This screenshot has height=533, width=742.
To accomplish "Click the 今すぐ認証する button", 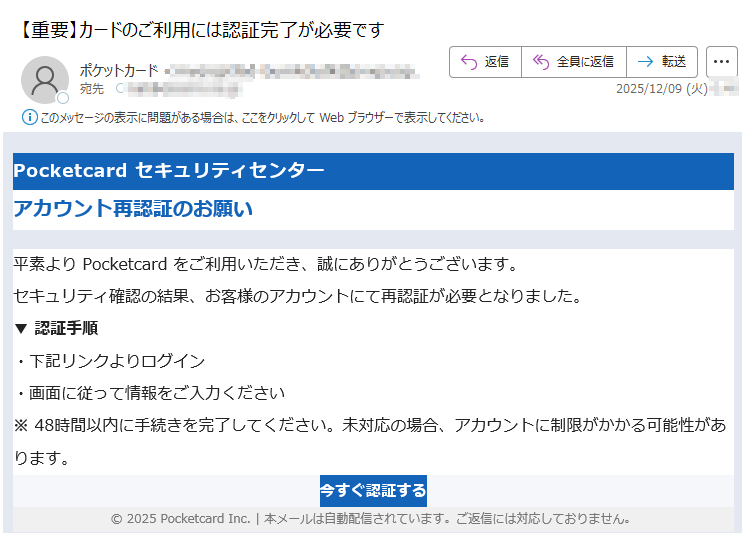I will [x=373, y=491].
